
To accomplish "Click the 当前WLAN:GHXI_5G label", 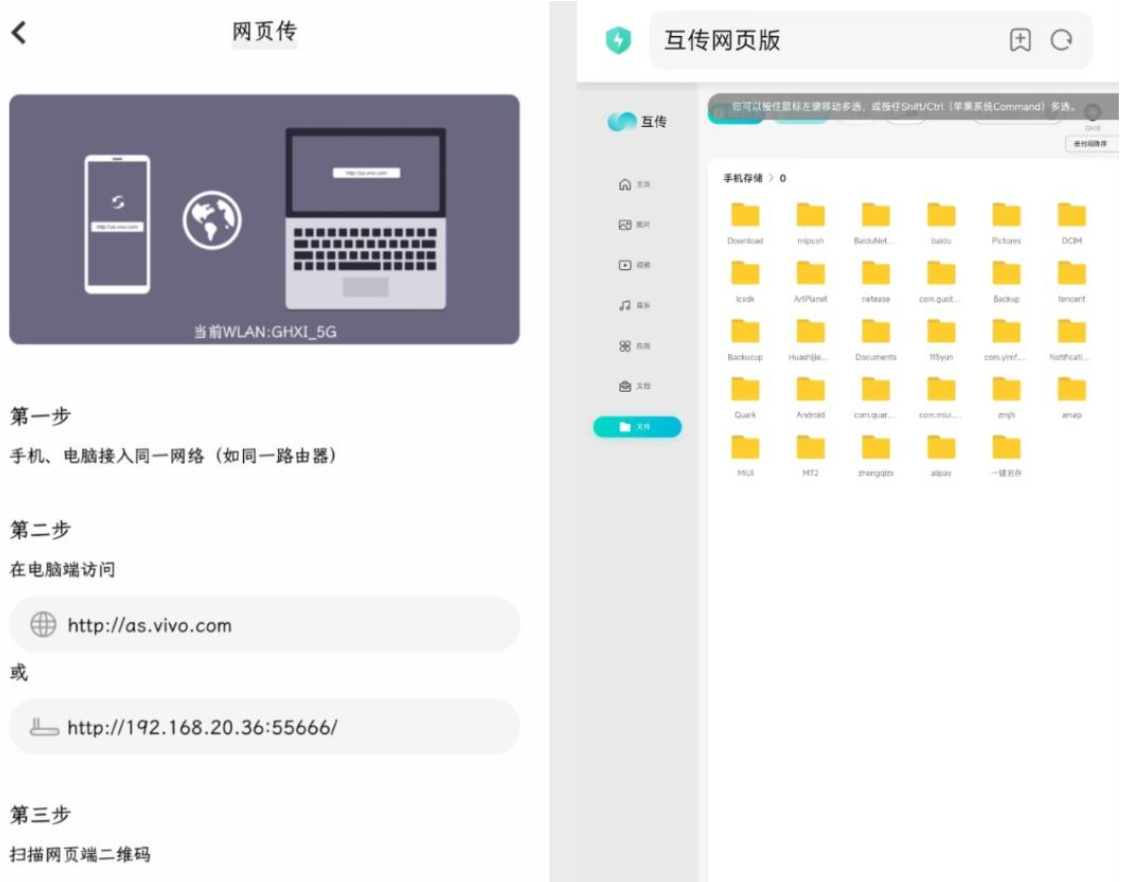I will point(265,332).
